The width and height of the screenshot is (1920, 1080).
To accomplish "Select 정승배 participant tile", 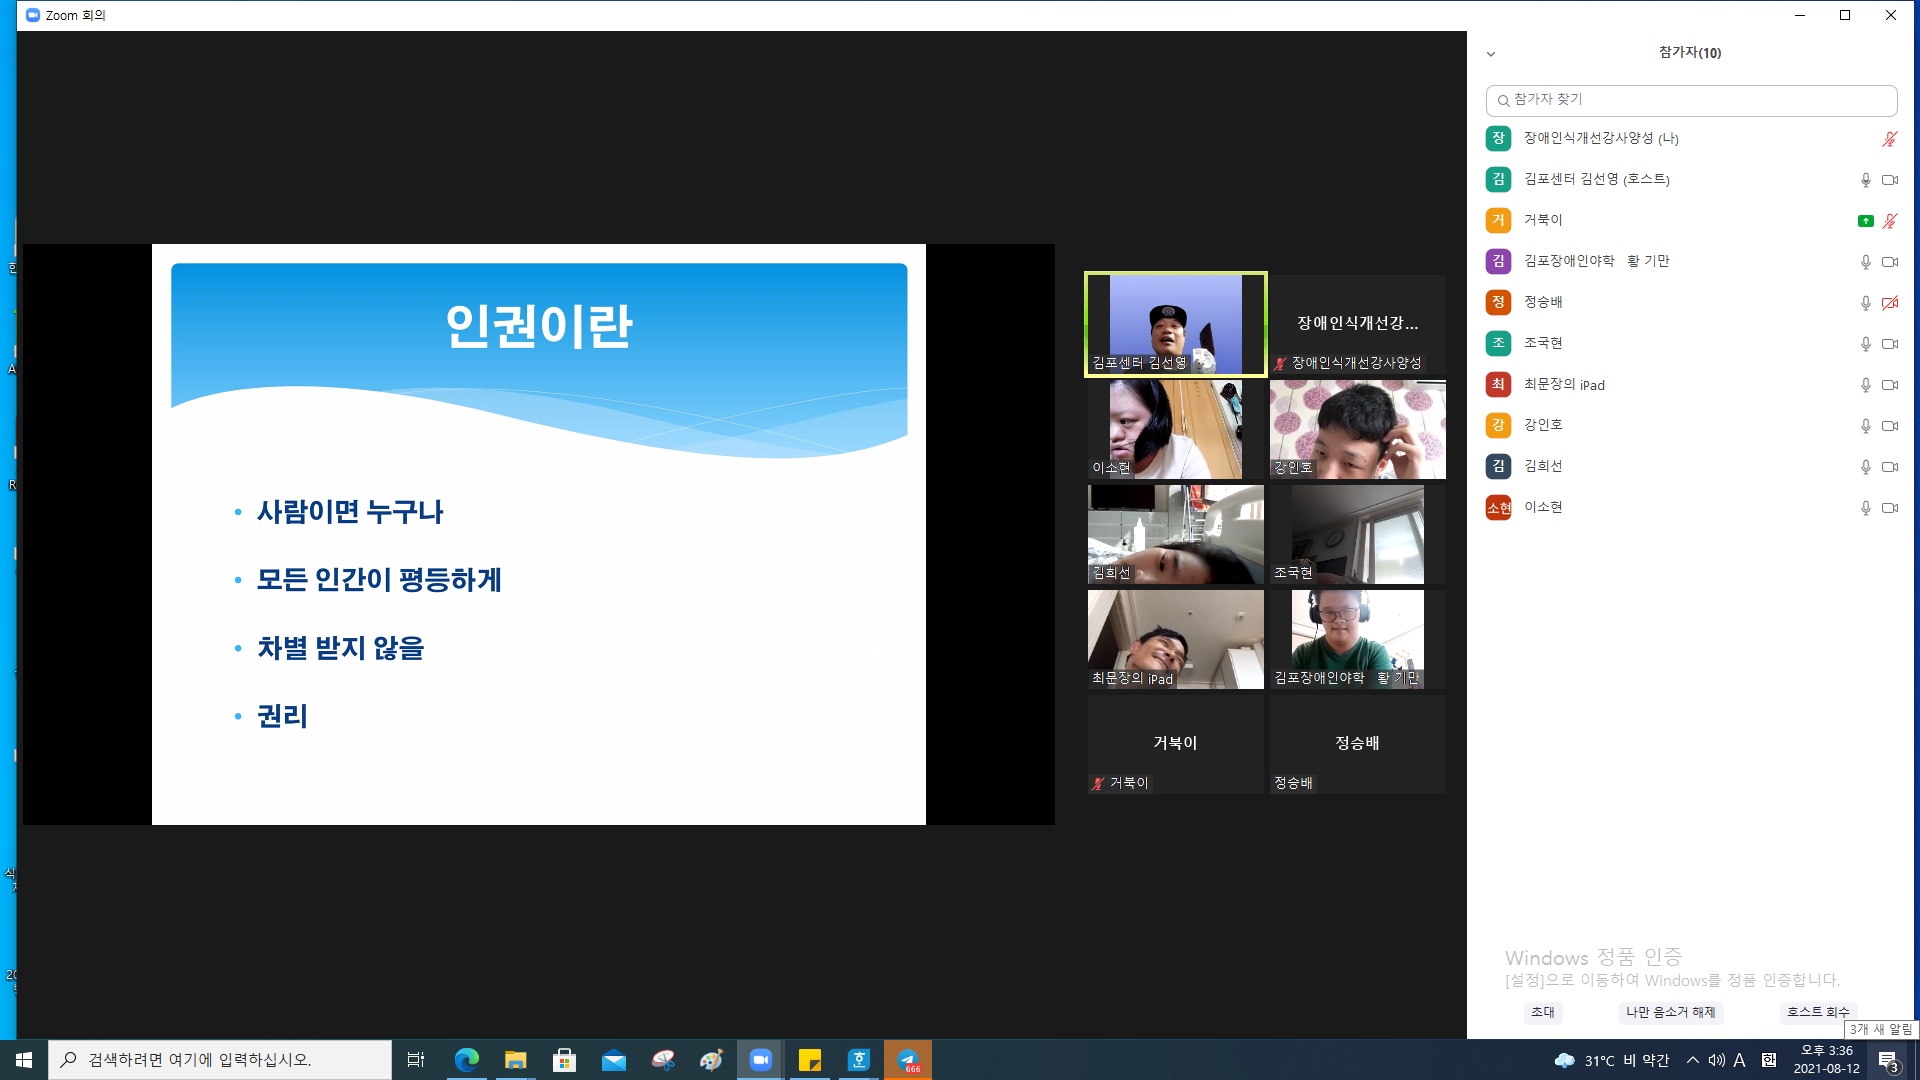I will [1357, 744].
